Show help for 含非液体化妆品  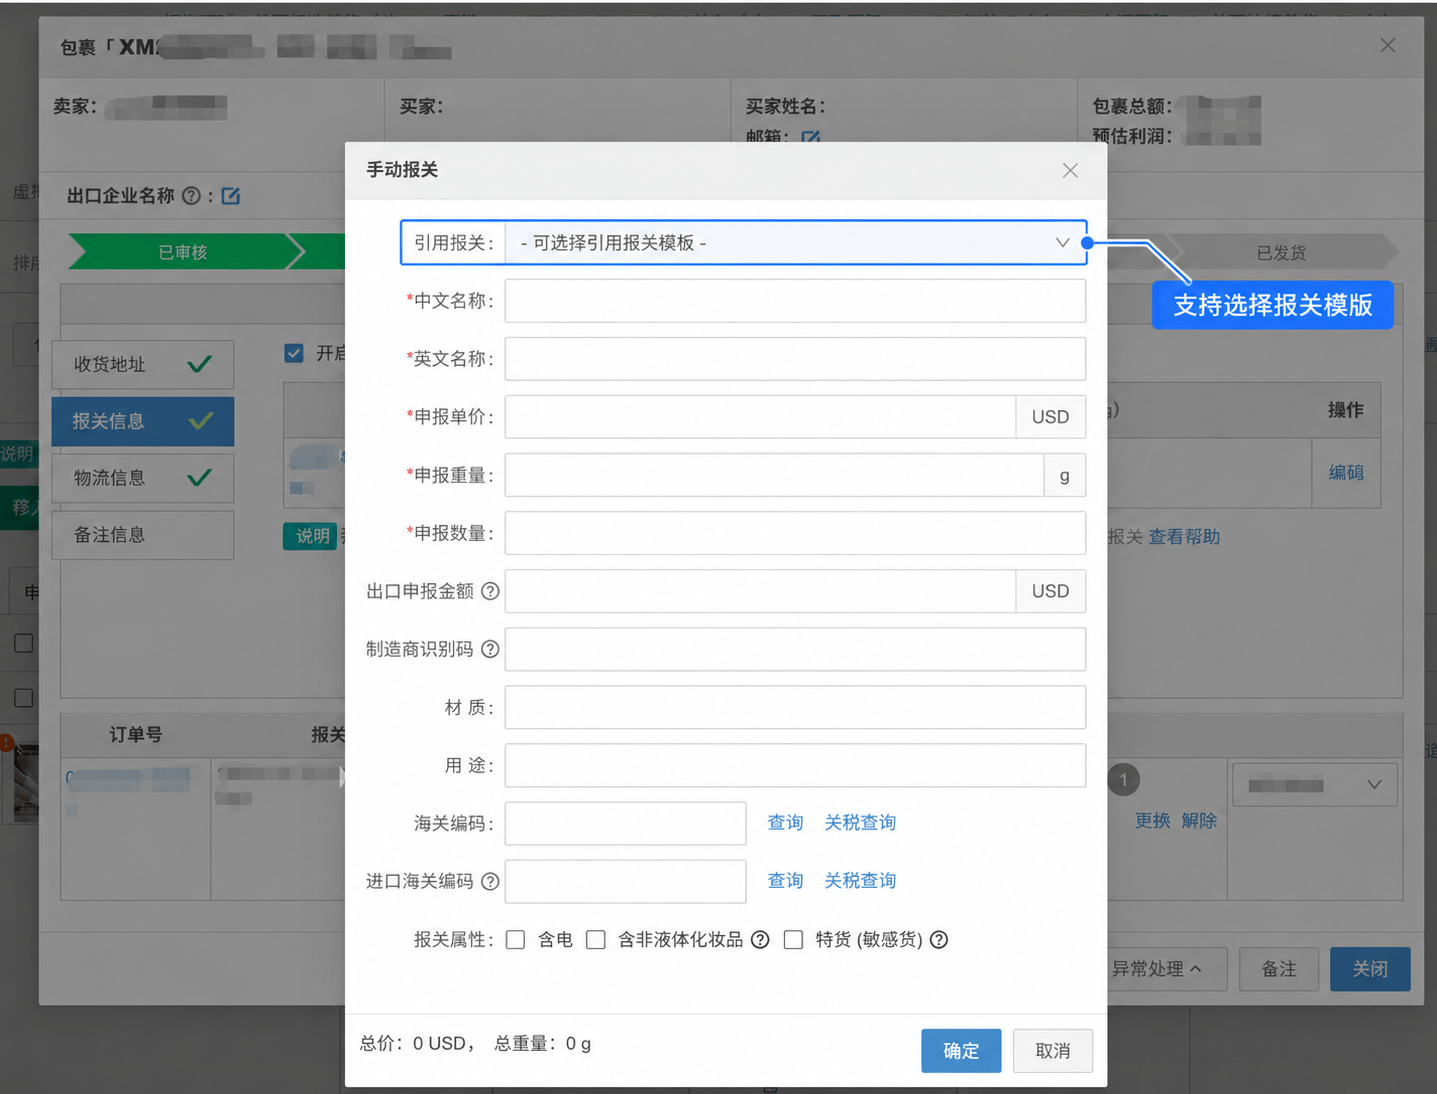click(x=760, y=940)
